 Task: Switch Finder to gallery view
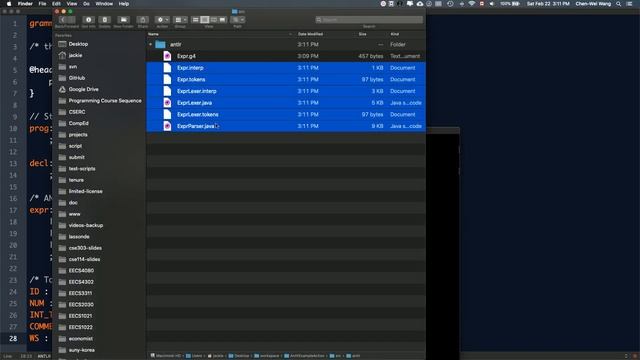(x=222, y=20)
